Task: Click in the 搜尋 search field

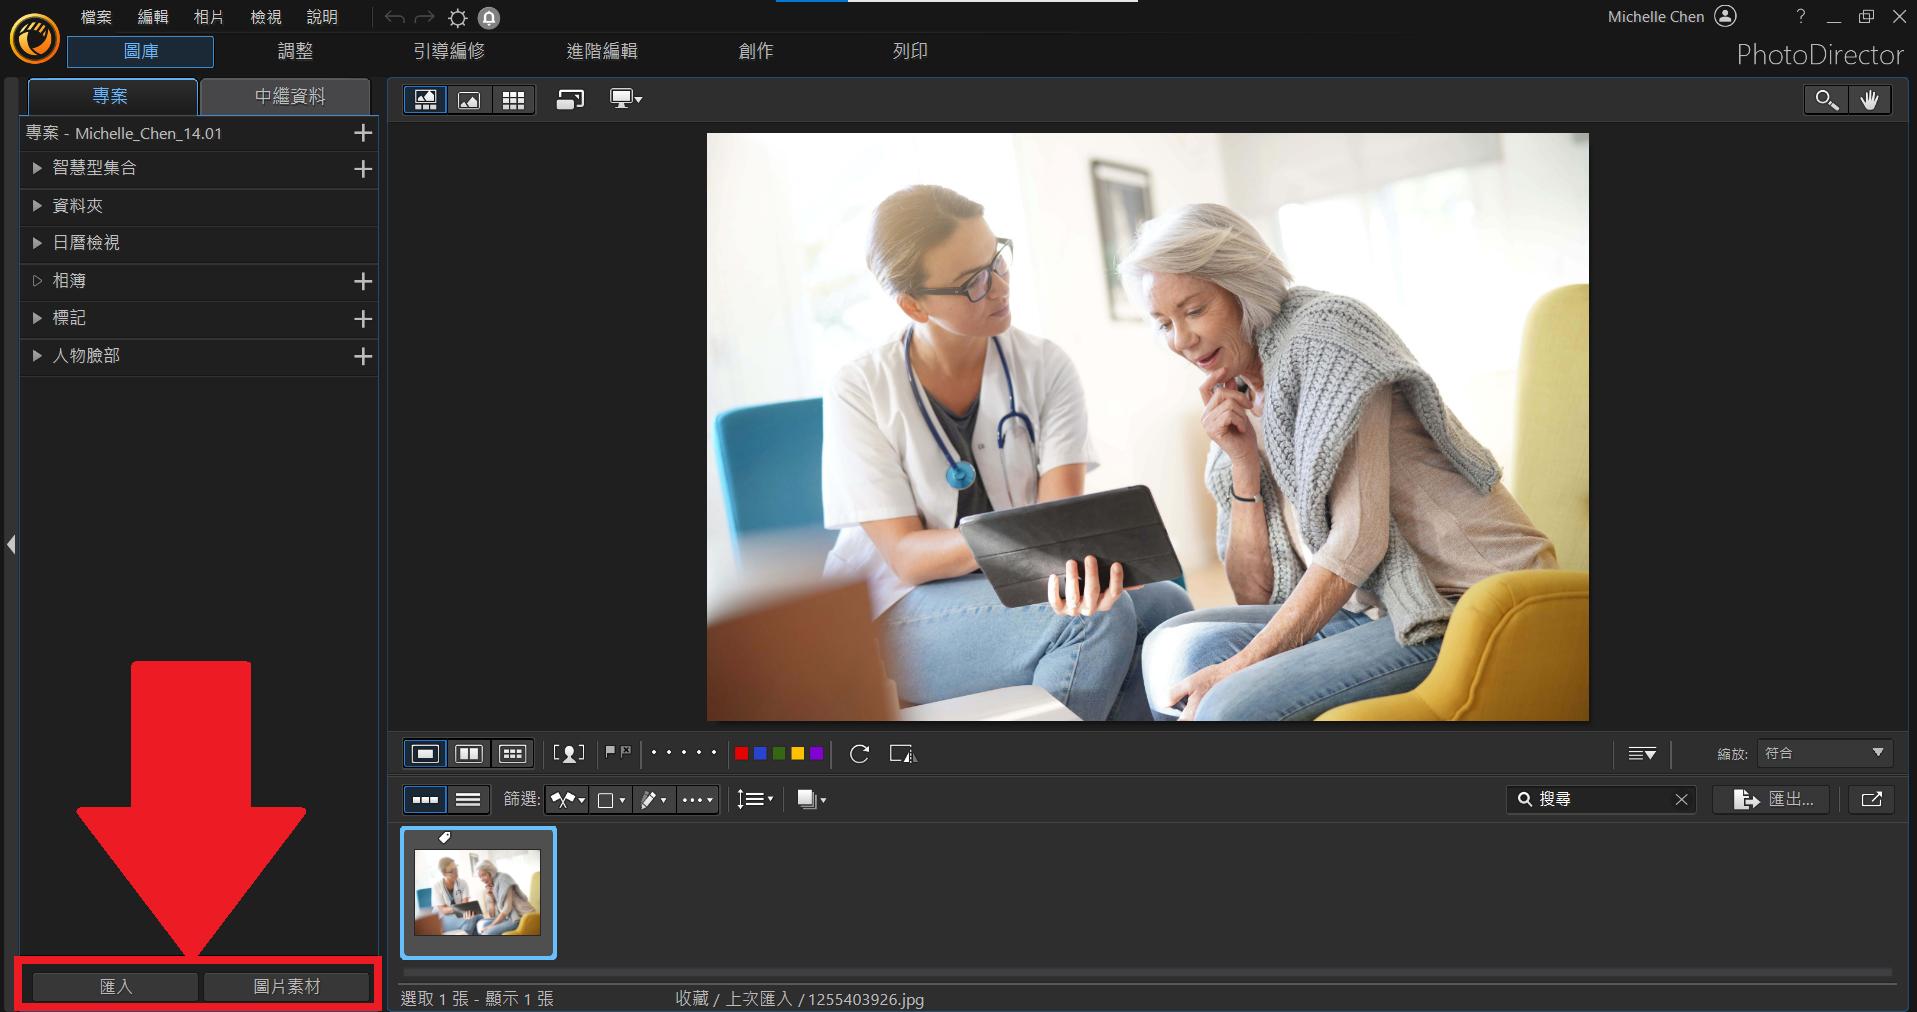Action: click(x=1602, y=799)
